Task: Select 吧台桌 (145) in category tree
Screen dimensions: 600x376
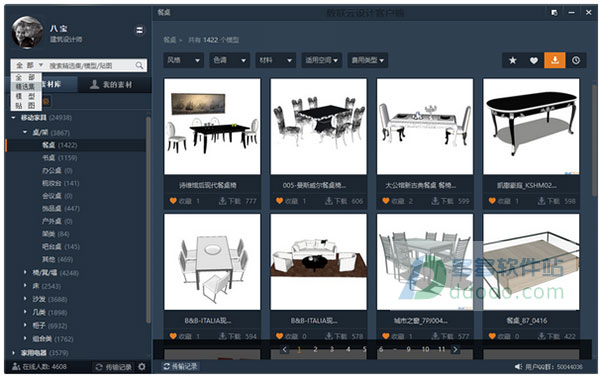Action: (60, 247)
